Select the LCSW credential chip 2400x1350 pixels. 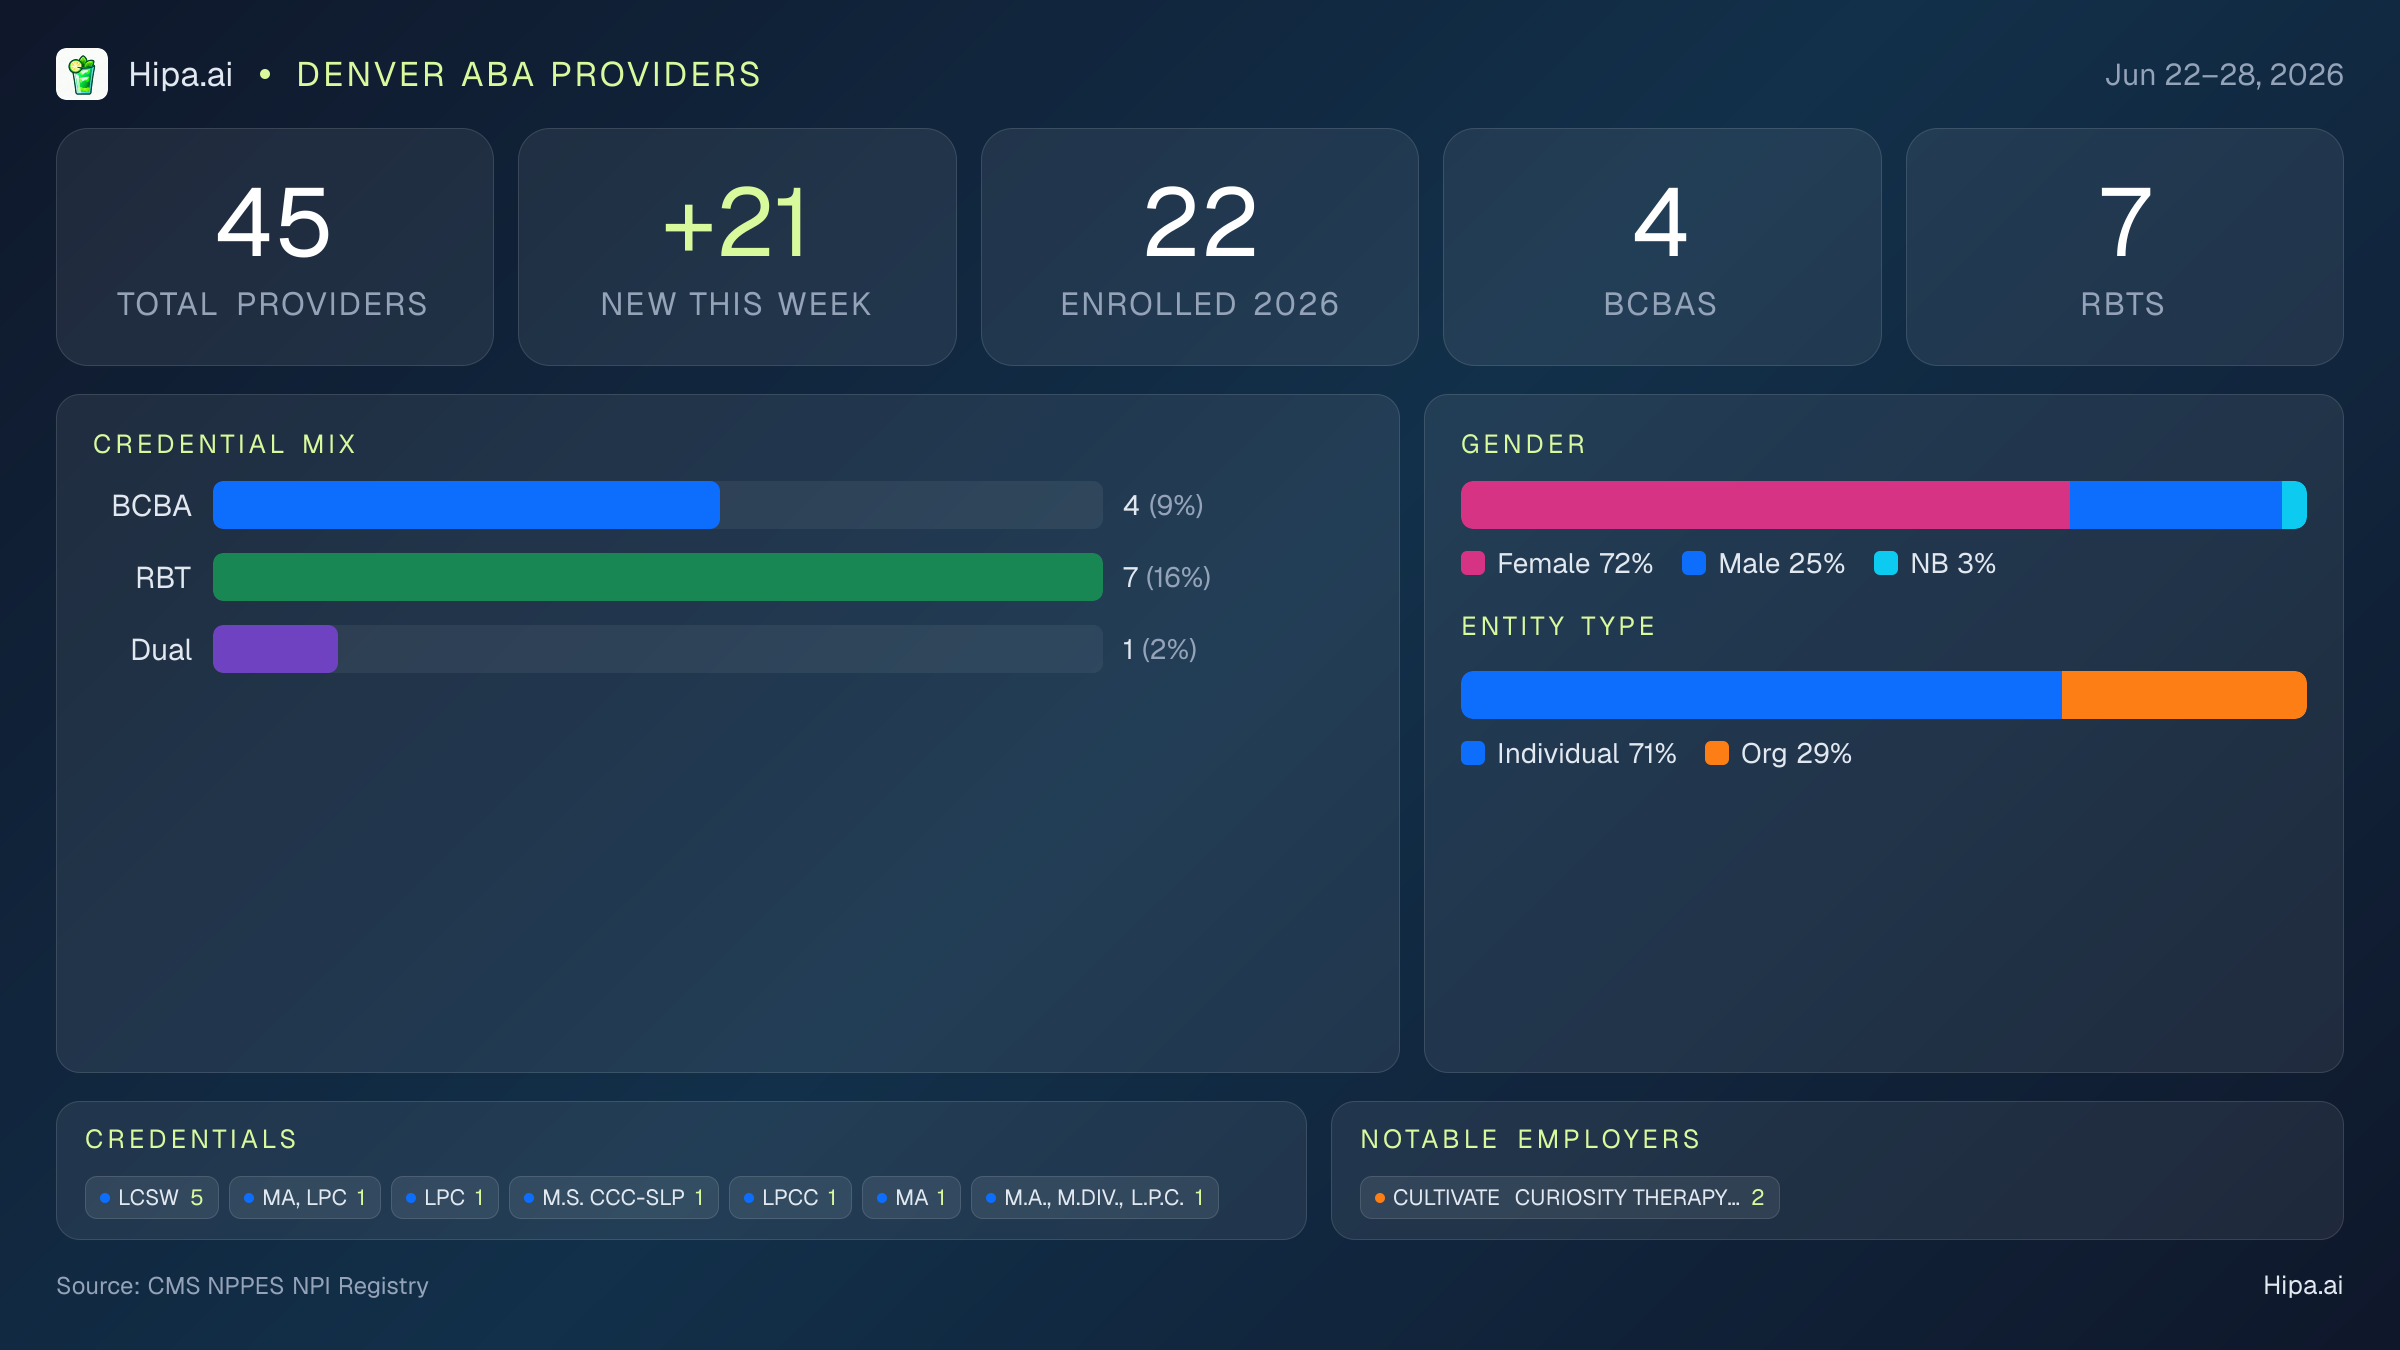(x=152, y=1197)
